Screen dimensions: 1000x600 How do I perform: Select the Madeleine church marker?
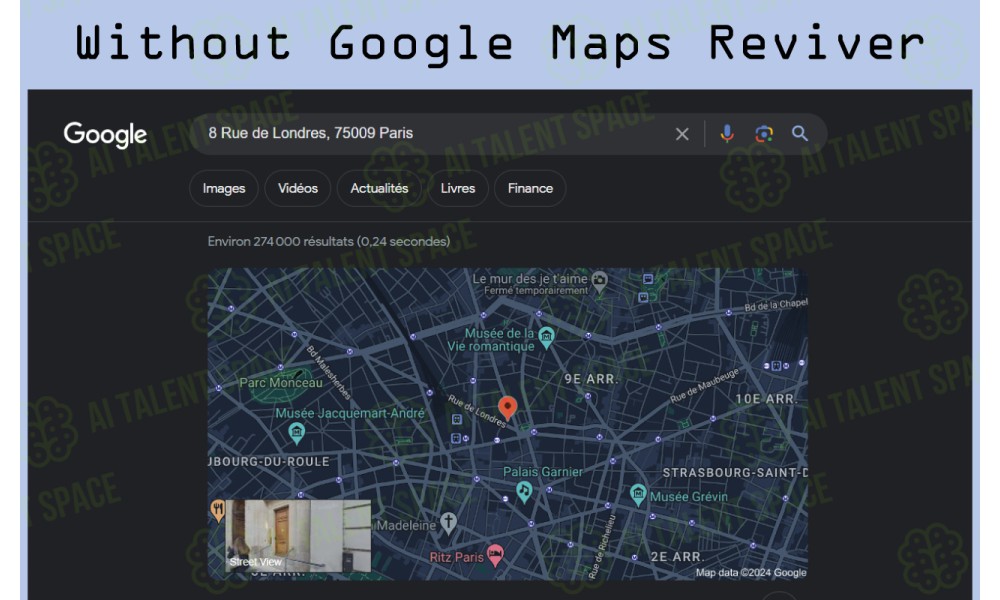[448, 523]
